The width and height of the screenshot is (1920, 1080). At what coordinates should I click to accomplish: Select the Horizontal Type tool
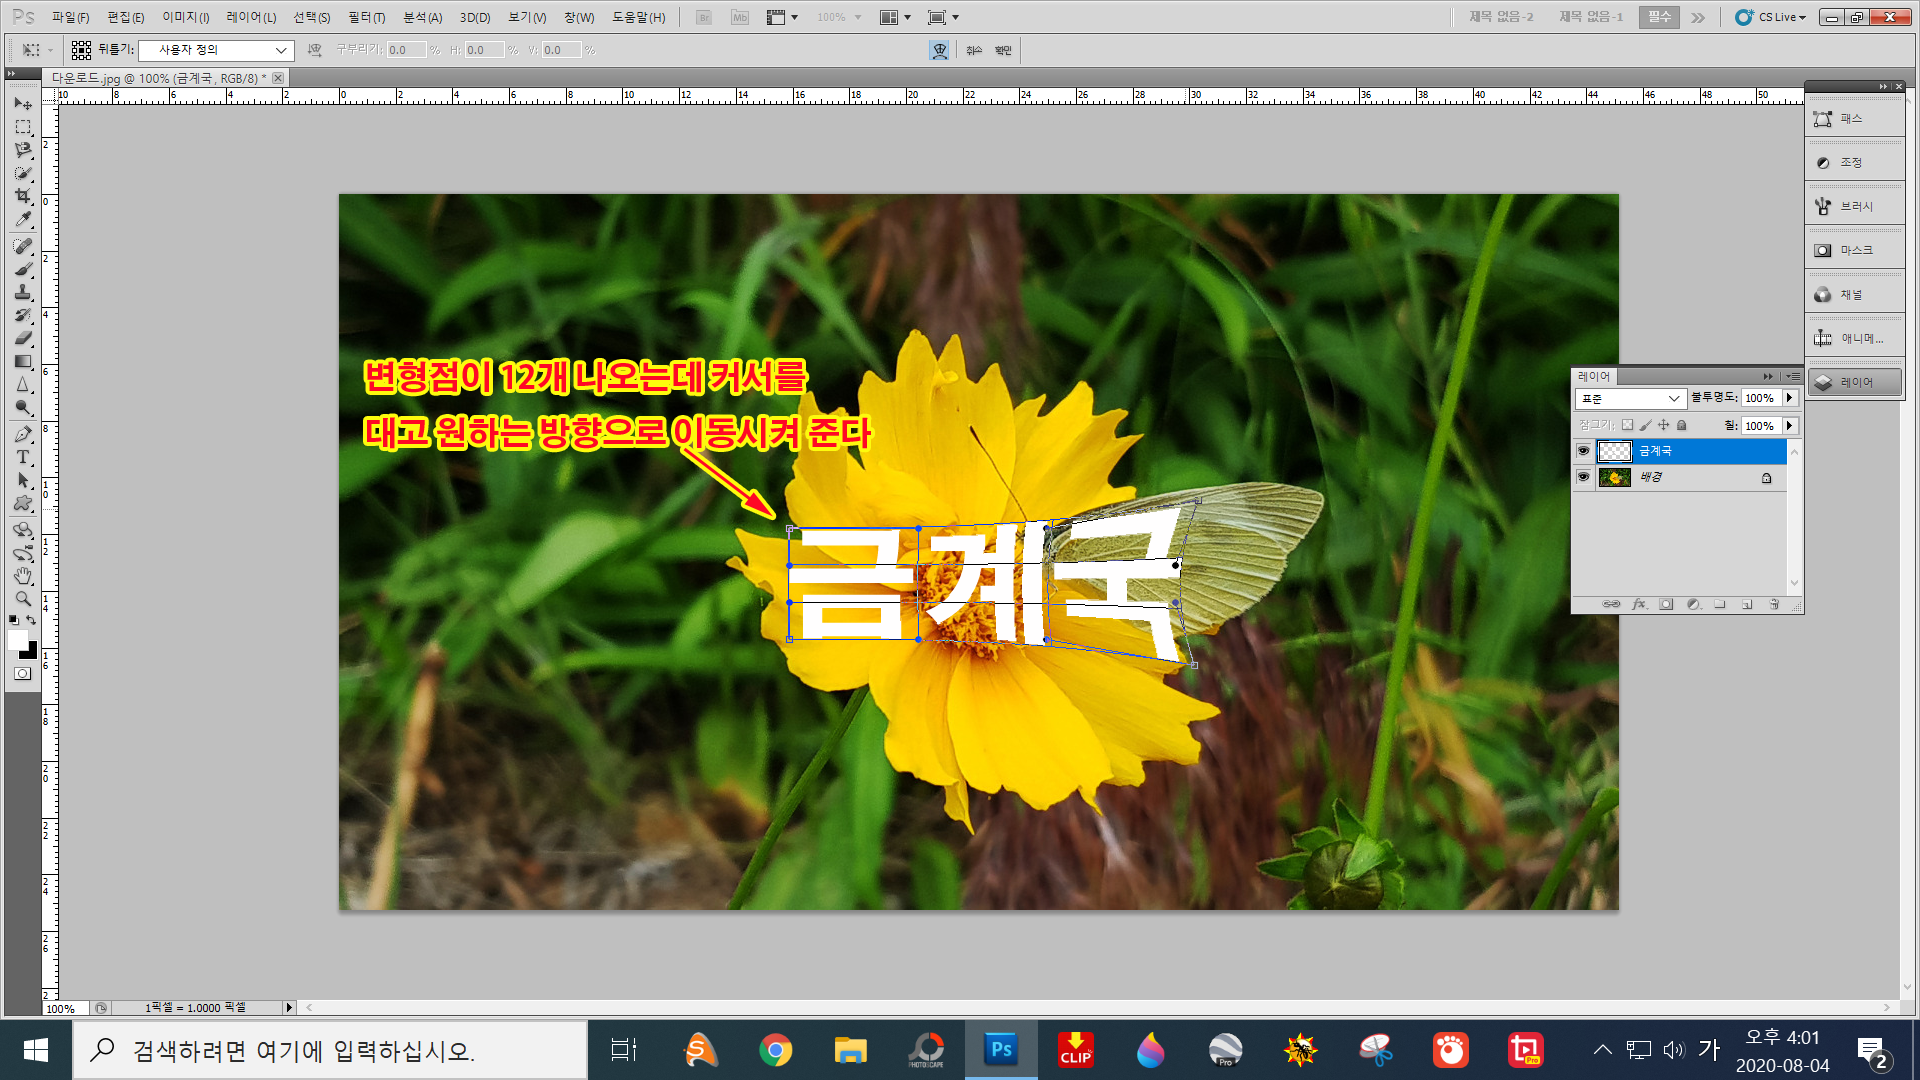point(23,457)
